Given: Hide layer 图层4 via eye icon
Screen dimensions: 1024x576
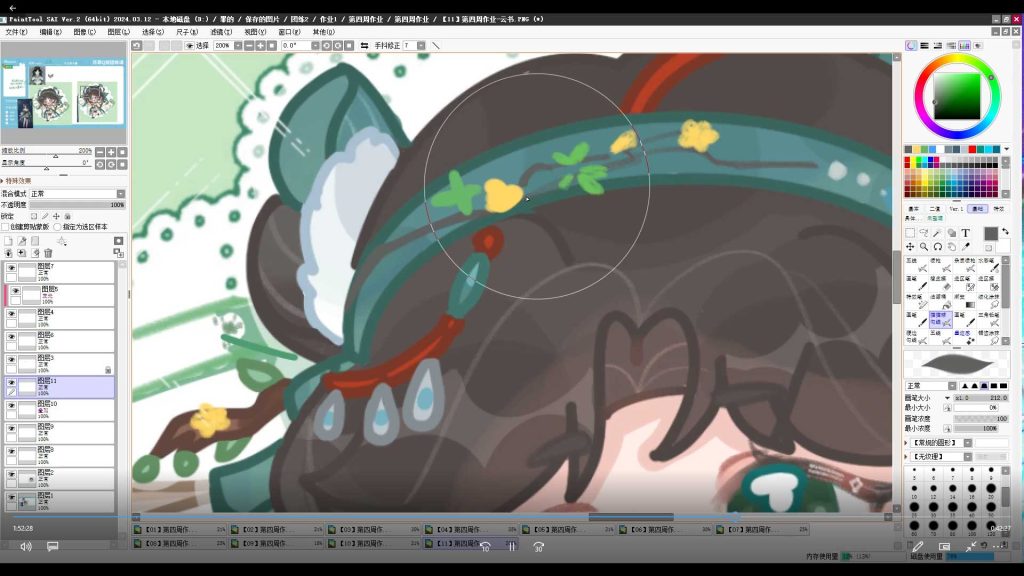Looking at the screenshot, I should coord(11,313).
